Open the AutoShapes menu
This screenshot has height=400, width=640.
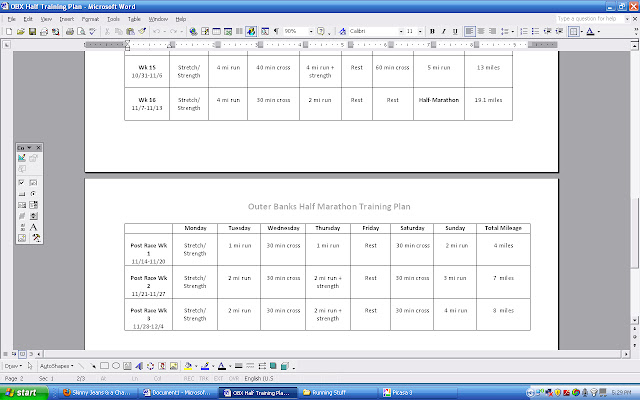pos(57,366)
